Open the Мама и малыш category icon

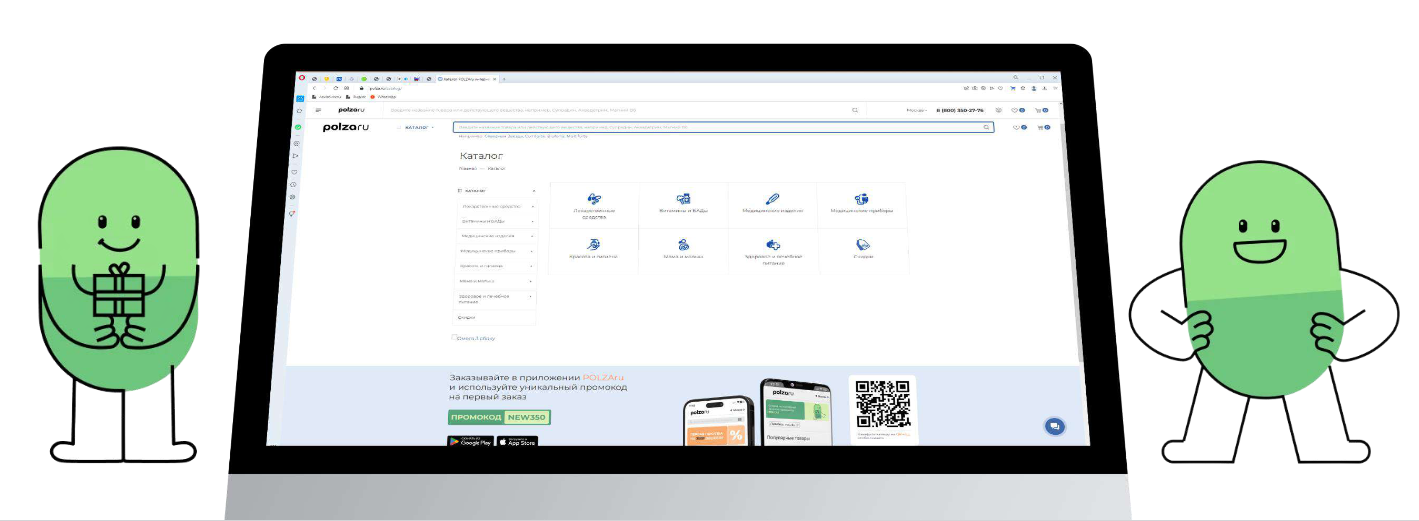point(683,244)
